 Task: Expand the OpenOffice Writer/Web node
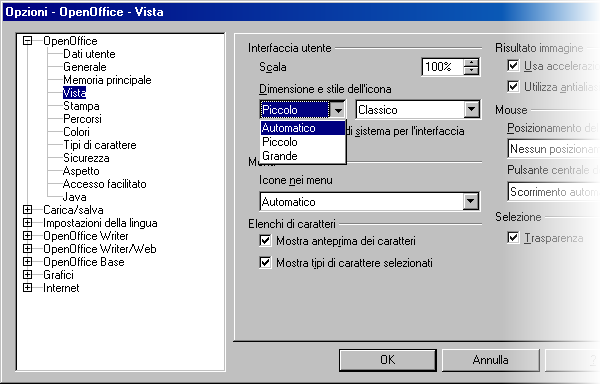coord(27,248)
